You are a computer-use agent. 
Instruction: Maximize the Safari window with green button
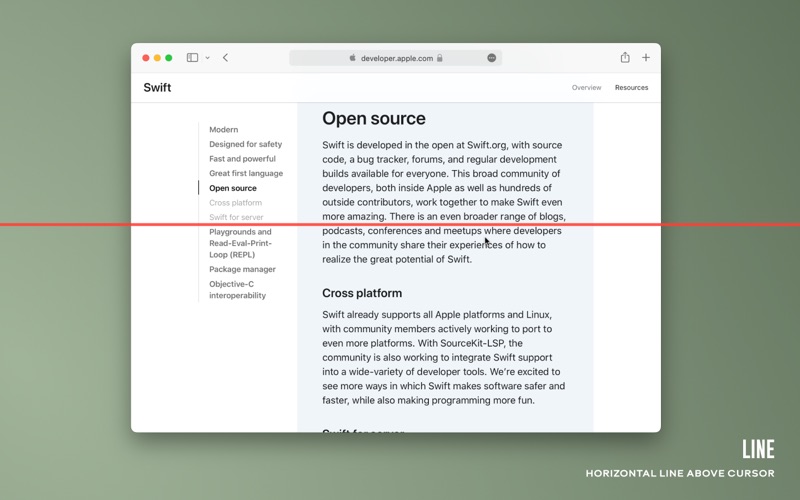169,58
